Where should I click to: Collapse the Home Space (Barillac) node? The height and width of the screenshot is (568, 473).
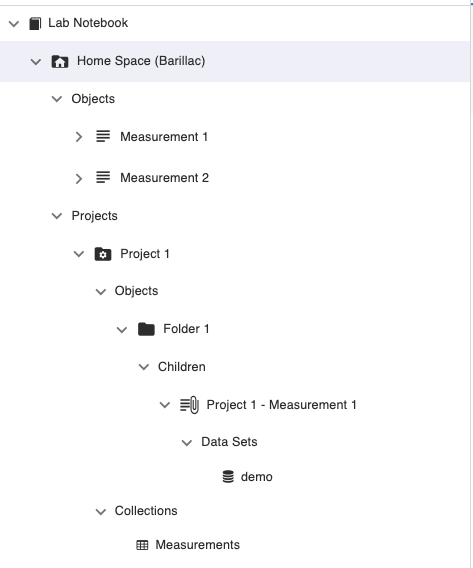coord(35,62)
